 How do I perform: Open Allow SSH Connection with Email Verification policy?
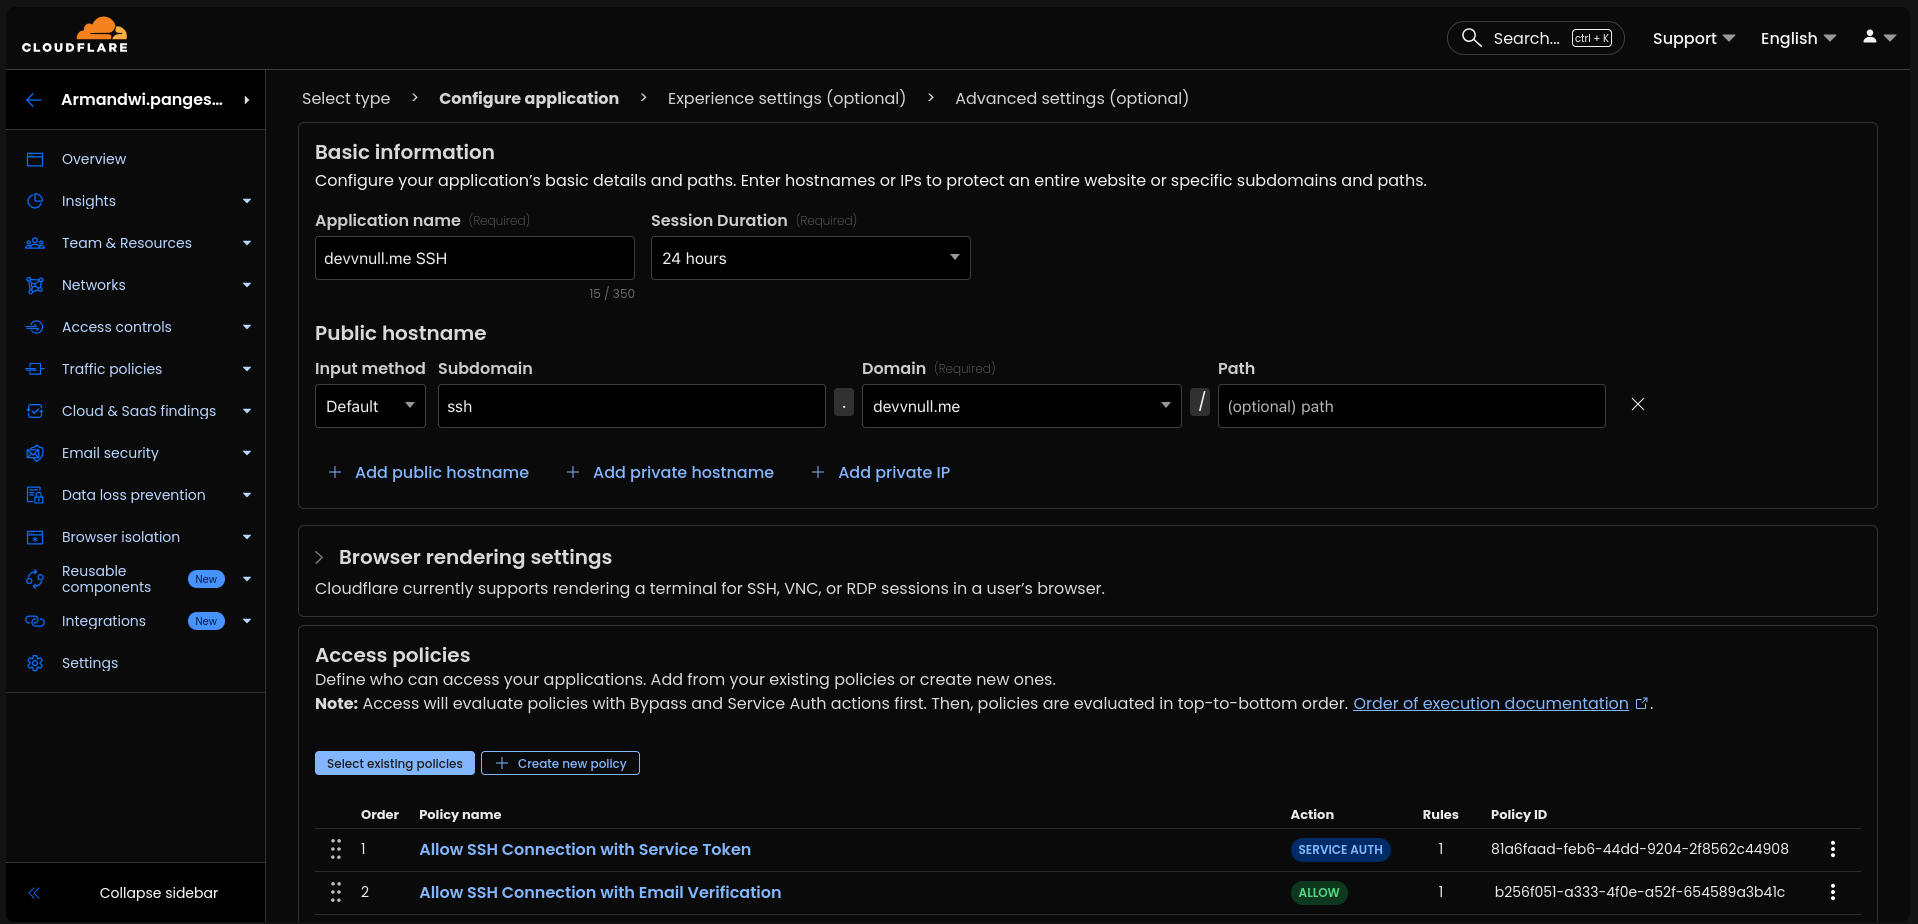[600, 892]
